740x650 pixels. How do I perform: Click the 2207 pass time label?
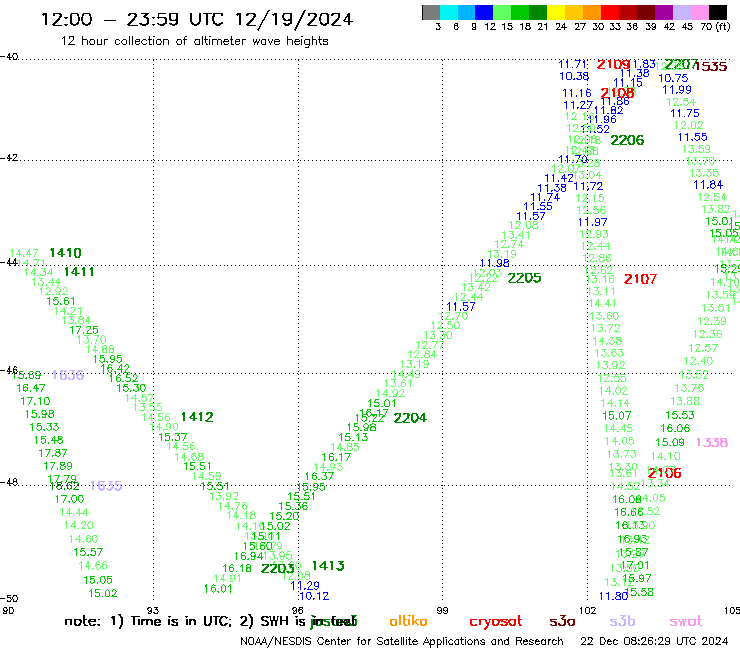[x=681, y=64]
